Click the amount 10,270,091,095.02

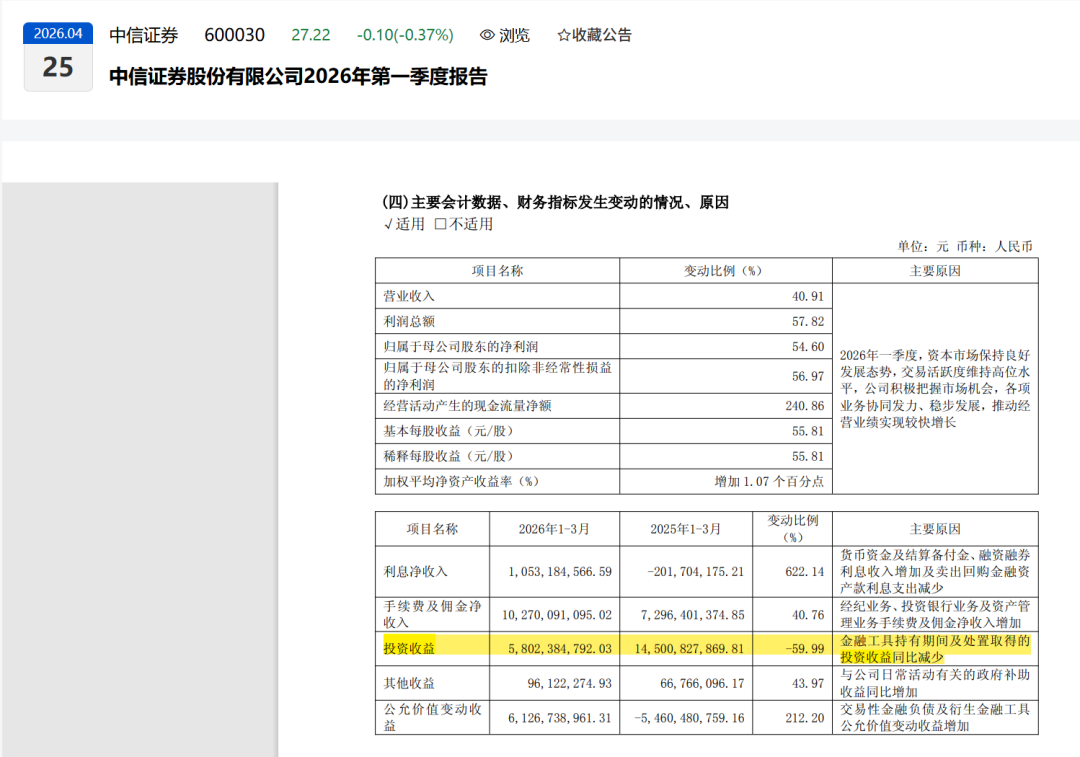[x=557, y=615]
